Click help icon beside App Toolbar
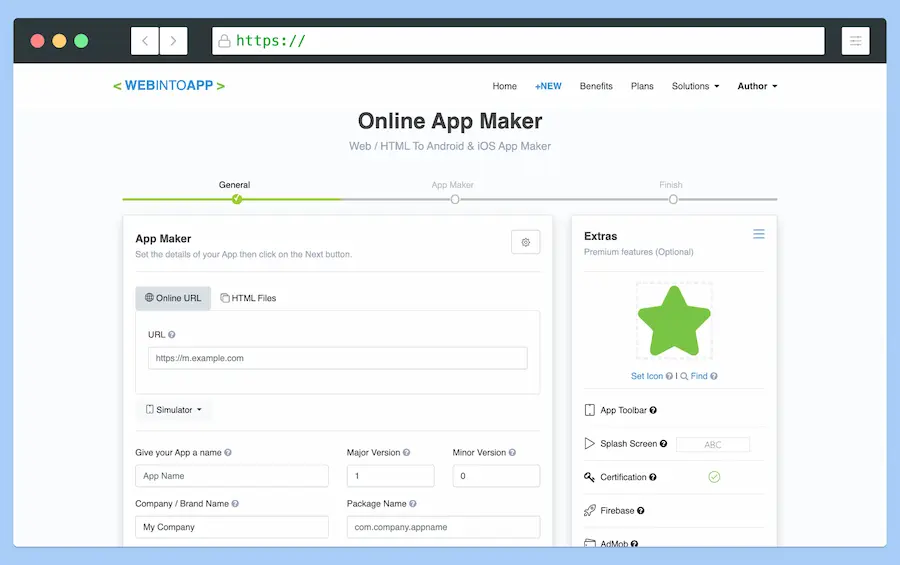This screenshot has width=900, height=565. pyautogui.click(x=653, y=410)
